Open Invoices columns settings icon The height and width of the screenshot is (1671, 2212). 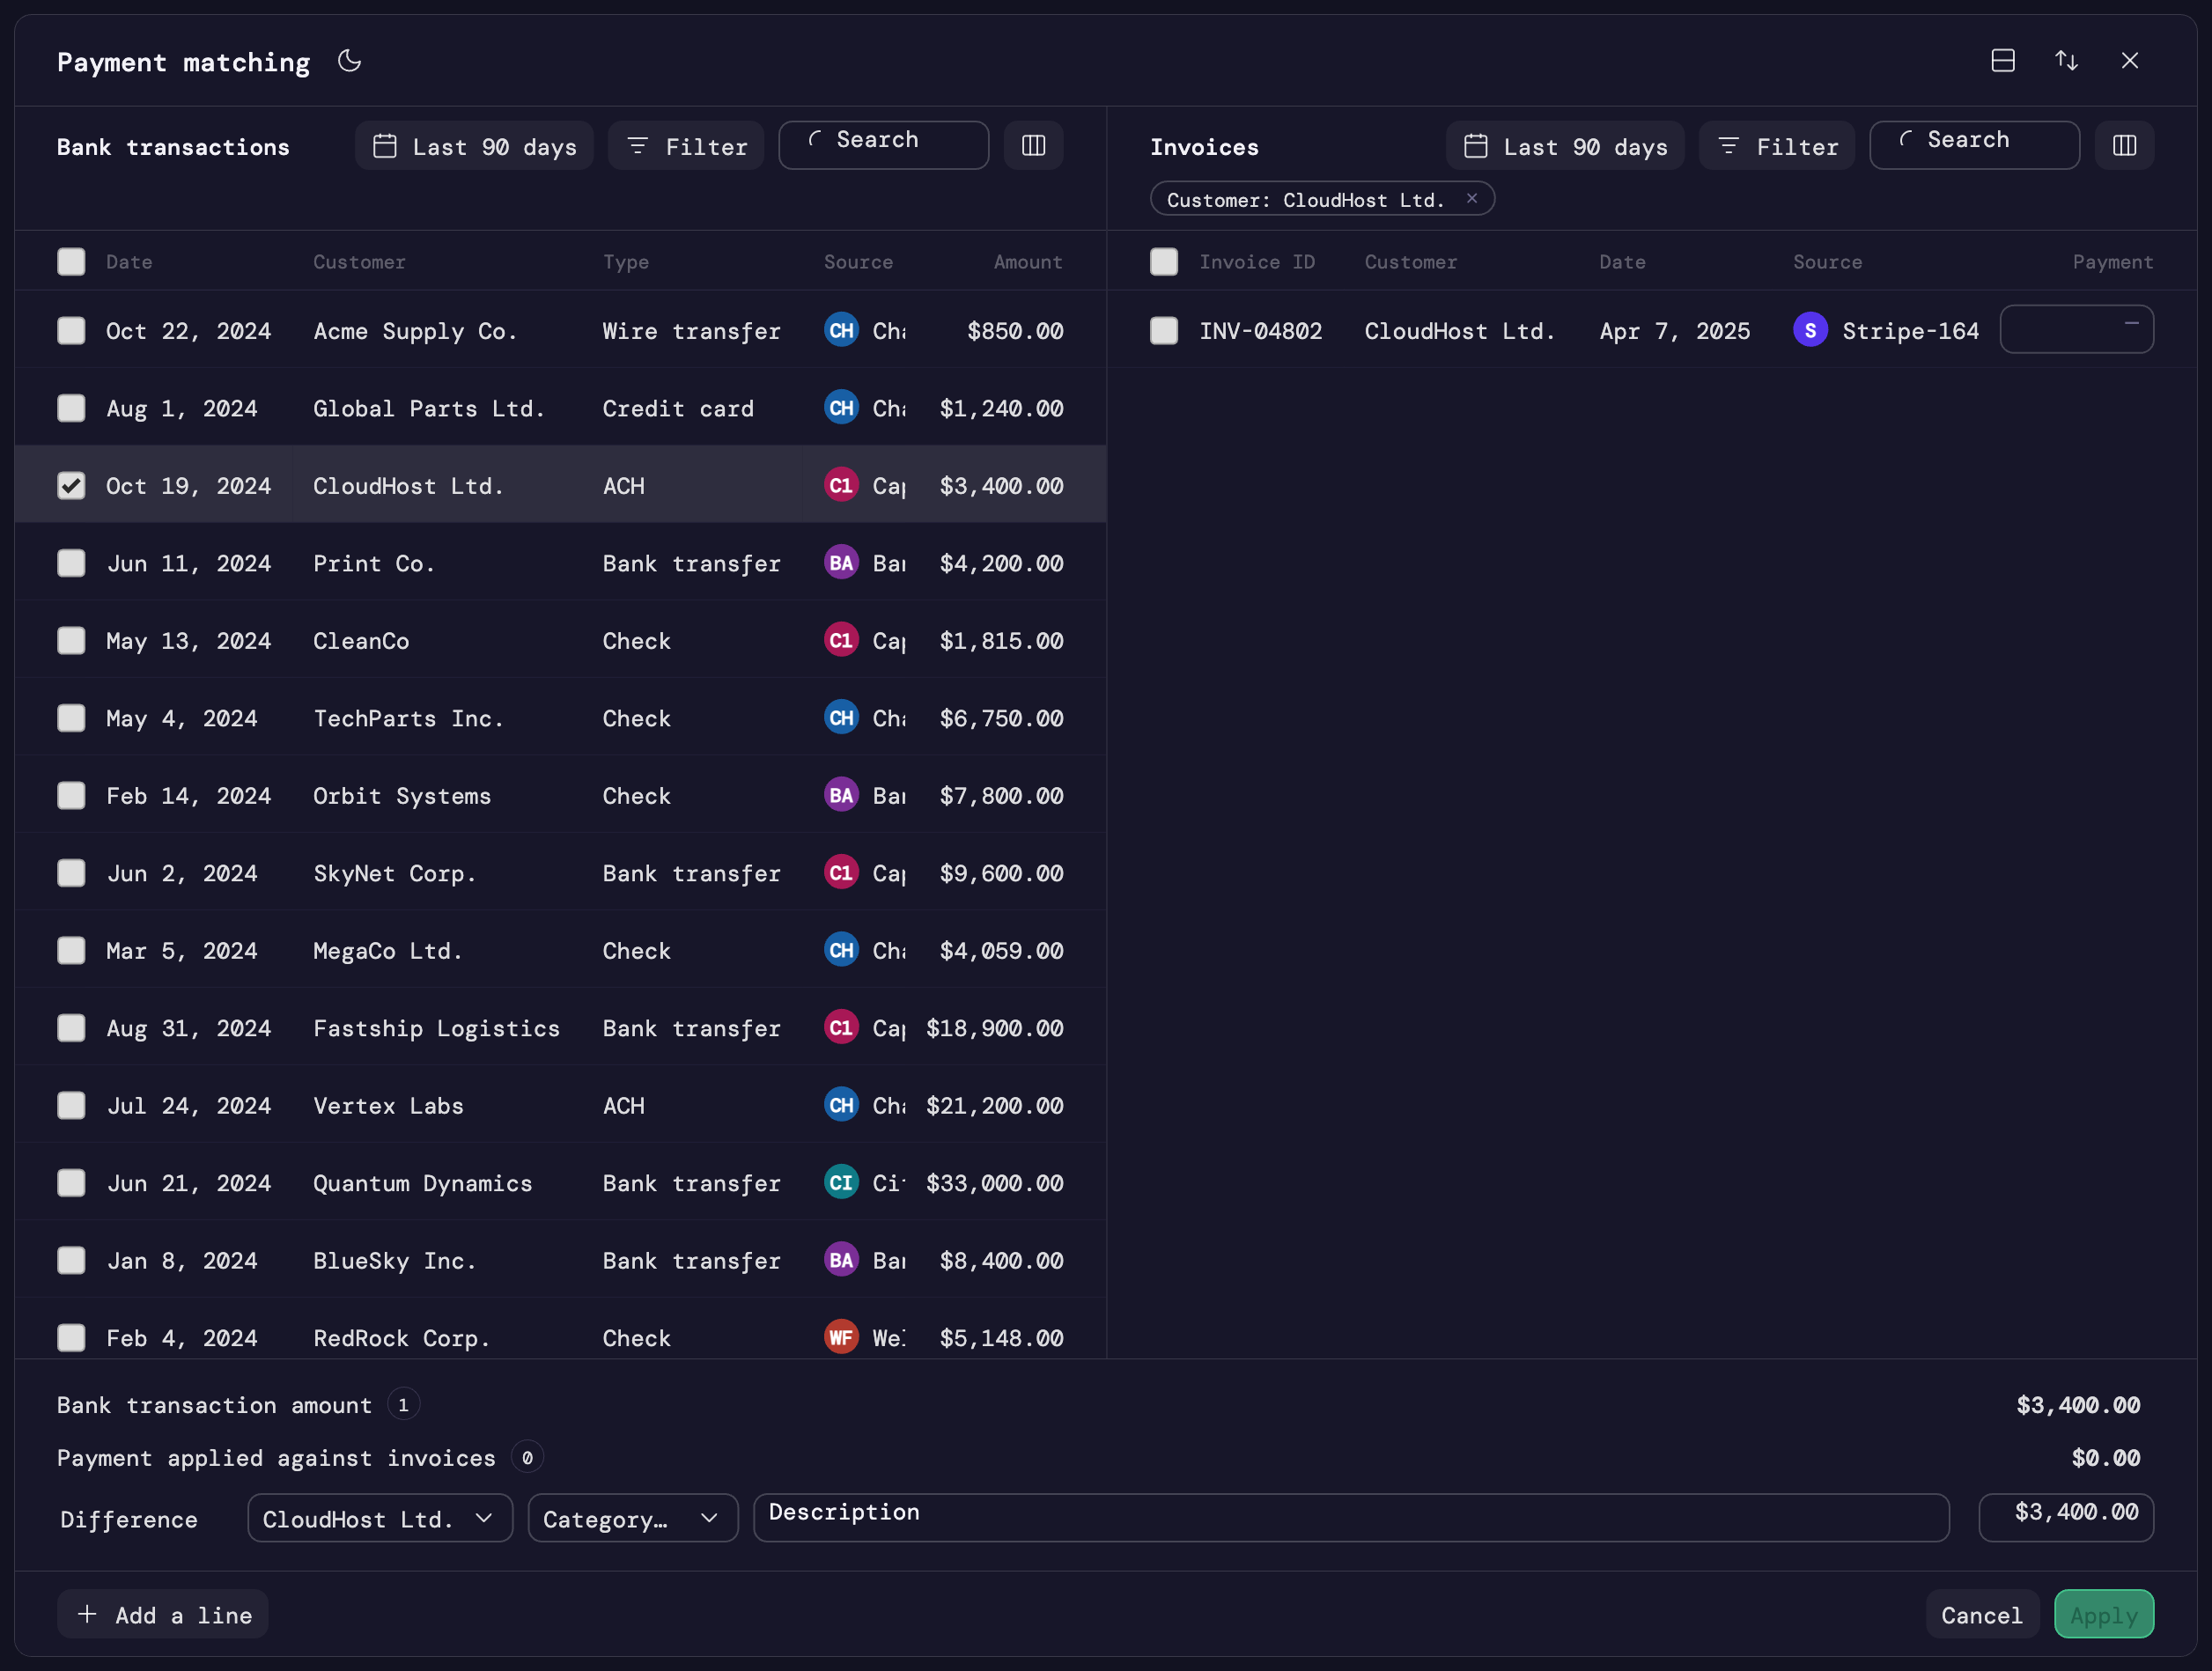pyautogui.click(x=2125, y=146)
